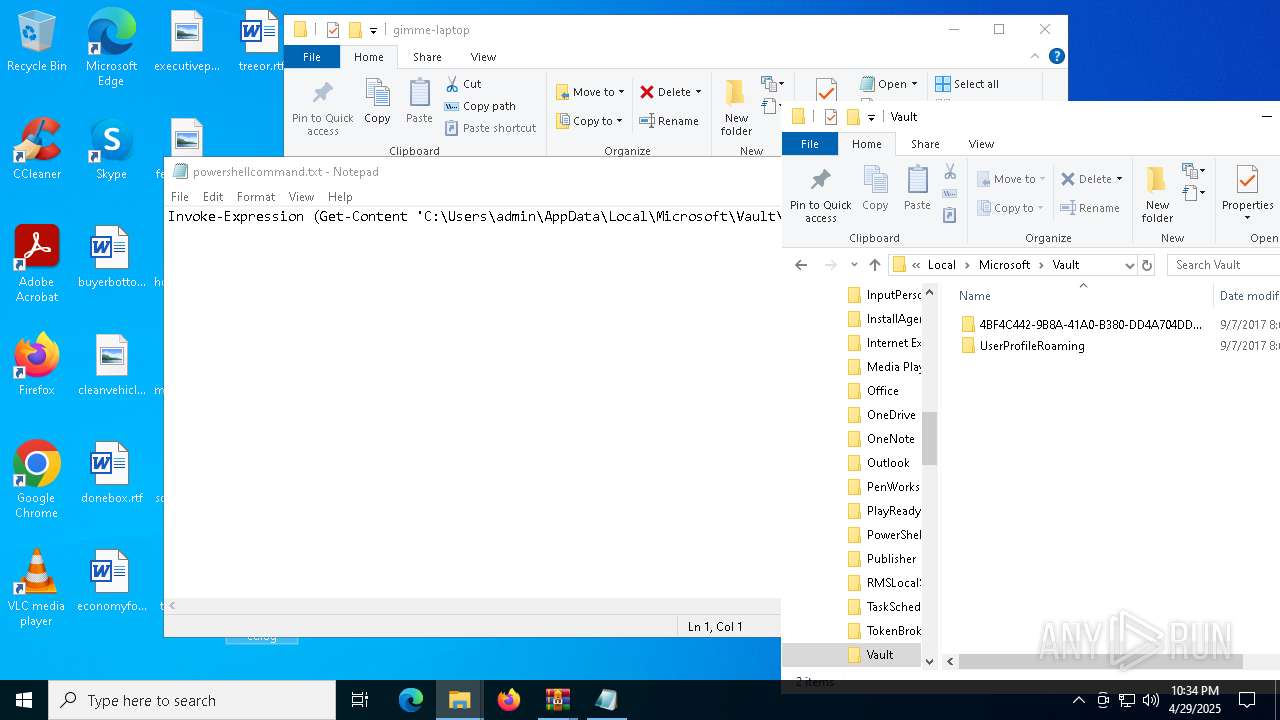Click Paste shortcut in gimme-laptop window
1280x720 pixels.
pyautogui.click(x=490, y=128)
